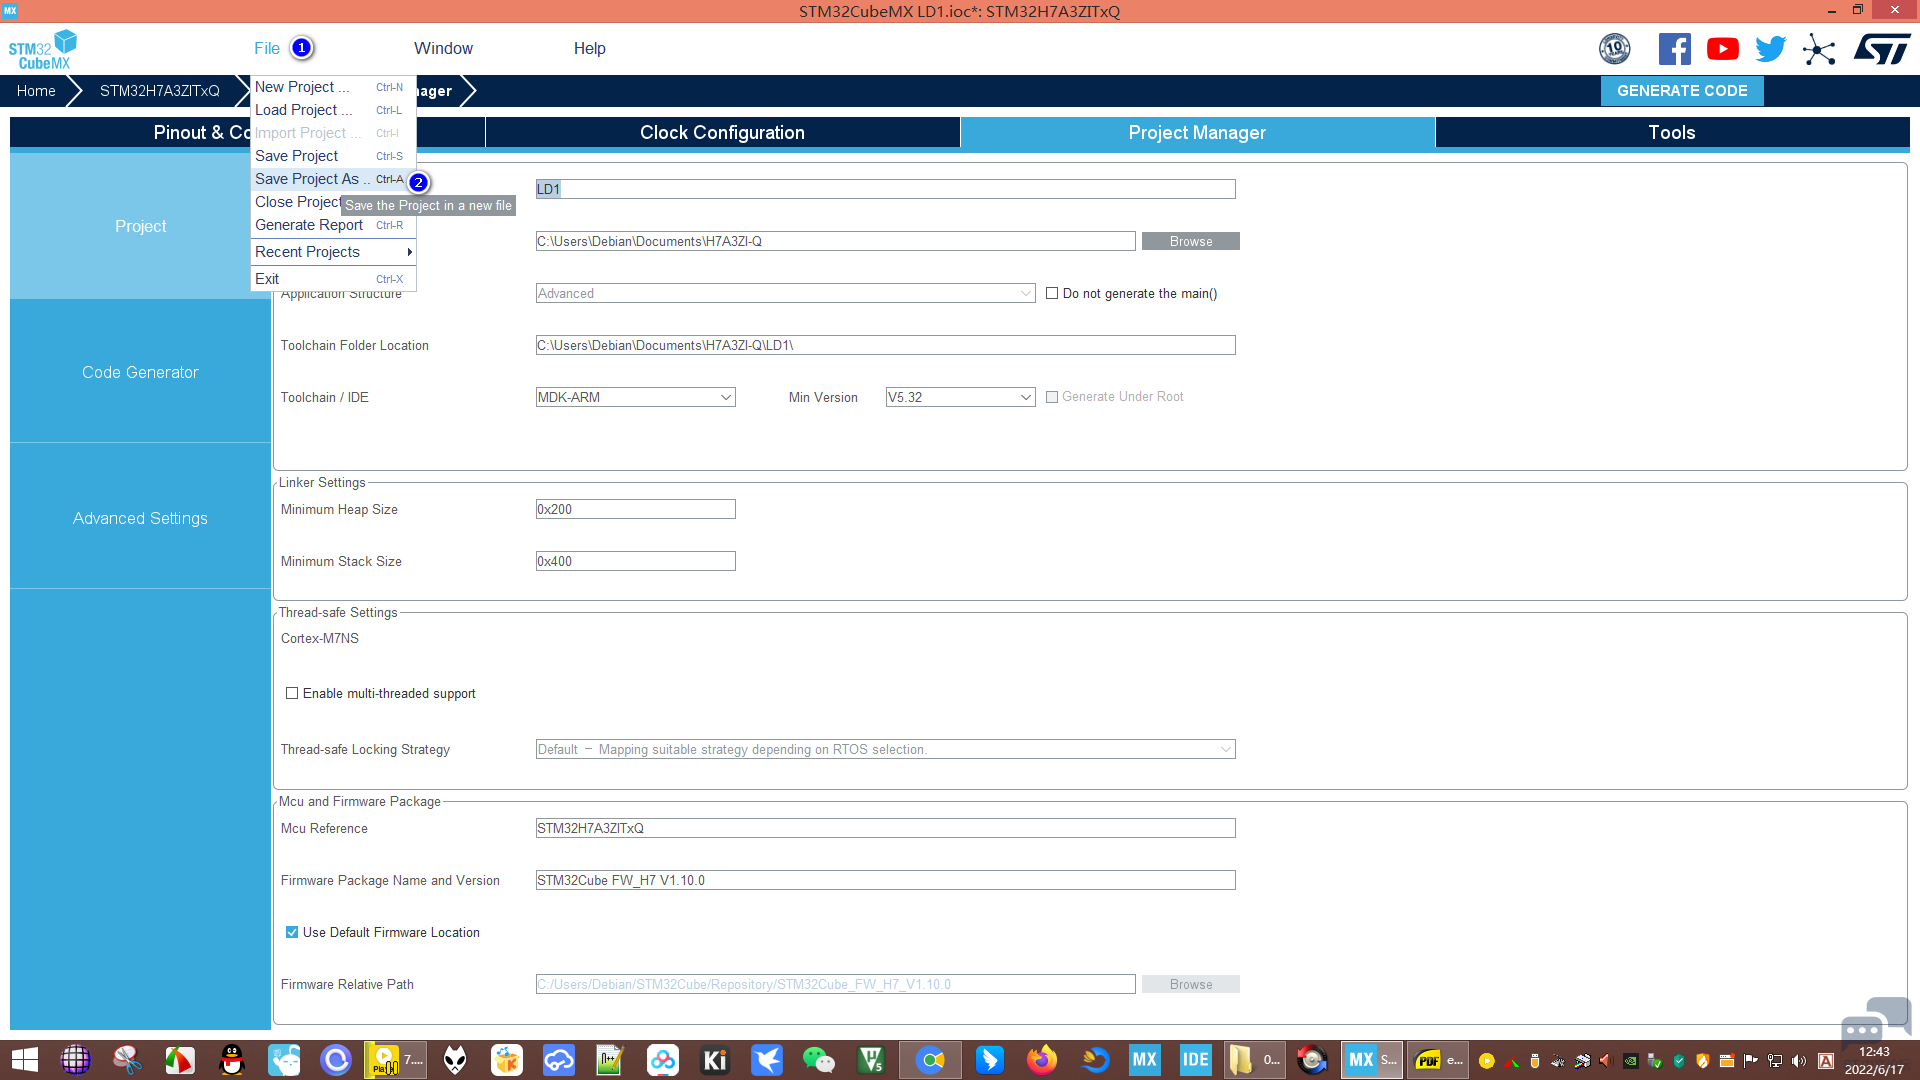The image size is (1920, 1080).
Task: Open the Baidu Netdisk taskbar icon
Action: click(663, 1060)
